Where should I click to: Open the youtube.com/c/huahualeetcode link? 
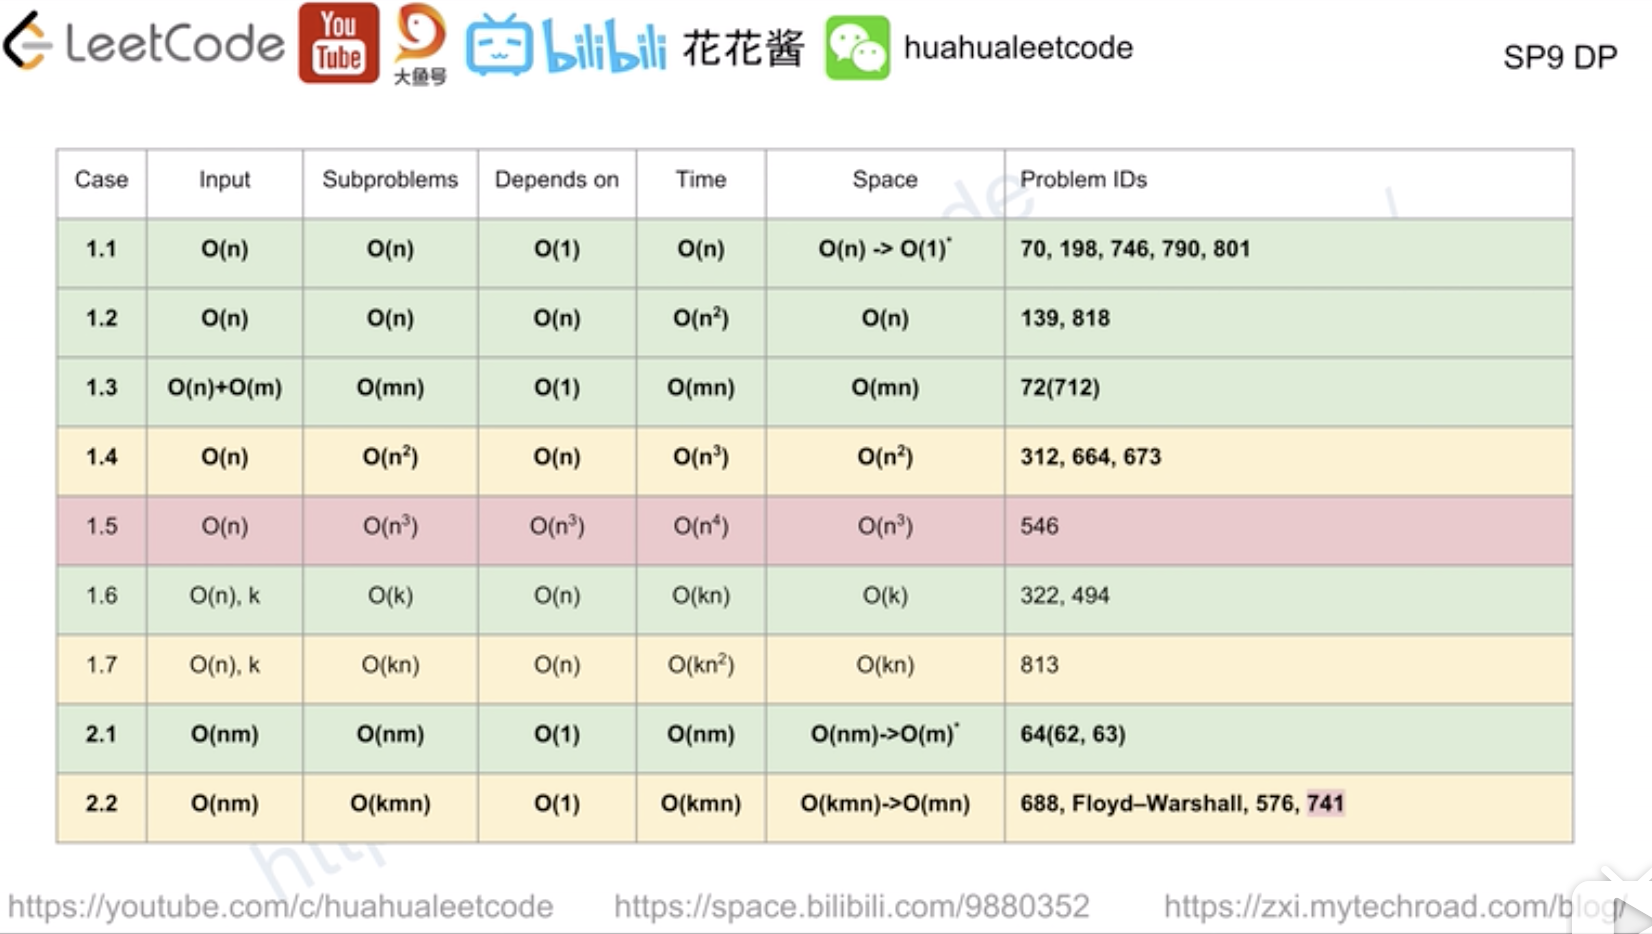tap(280, 906)
